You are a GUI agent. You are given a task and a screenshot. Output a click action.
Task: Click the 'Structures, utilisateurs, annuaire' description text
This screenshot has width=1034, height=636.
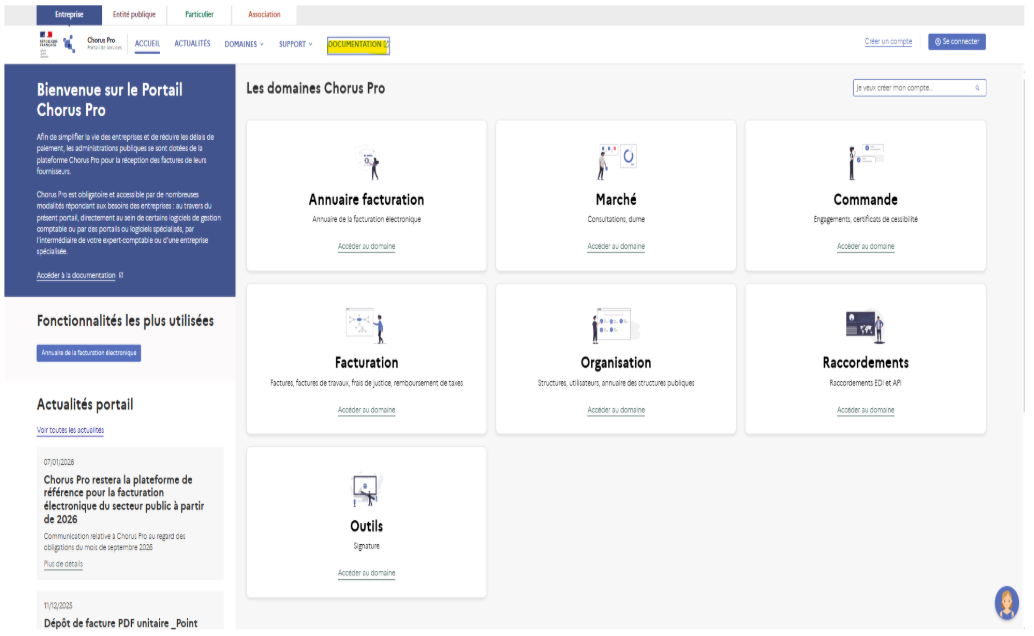616,383
